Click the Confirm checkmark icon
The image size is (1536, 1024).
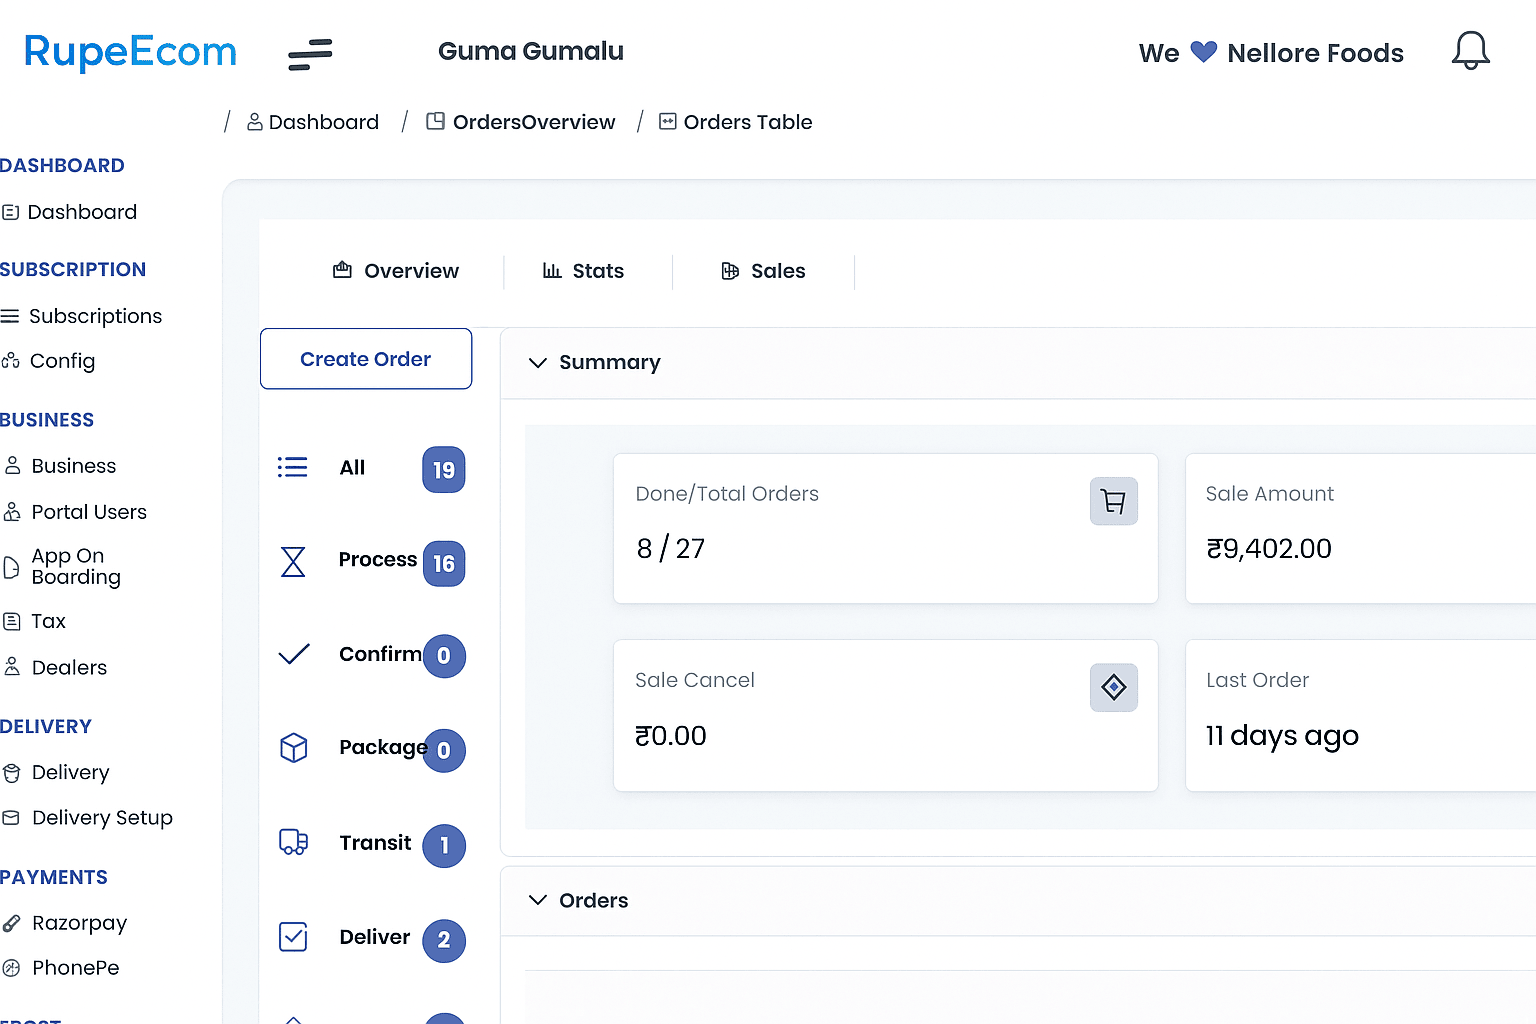pyautogui.click(x=293, y=653)
